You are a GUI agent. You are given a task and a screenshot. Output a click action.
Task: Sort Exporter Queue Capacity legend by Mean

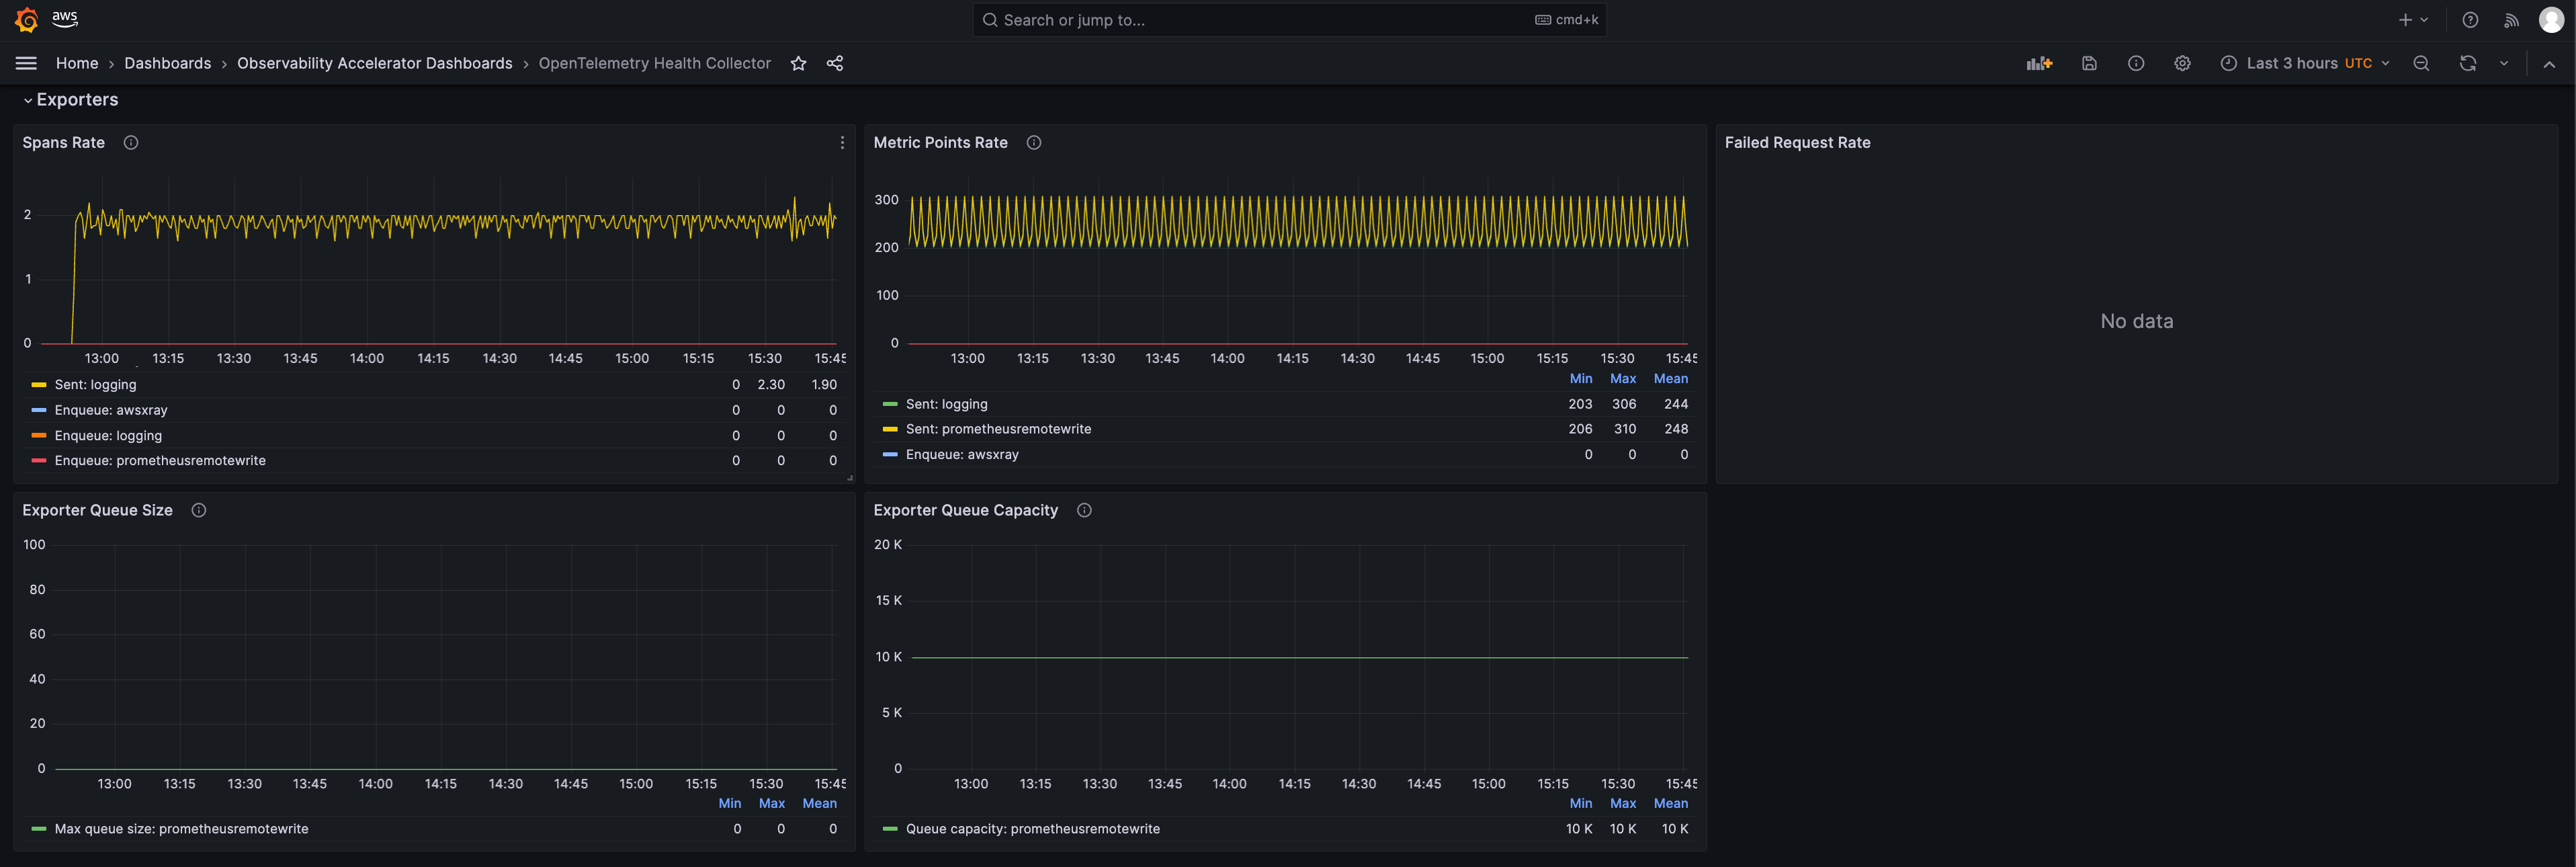coord(1671,804)
